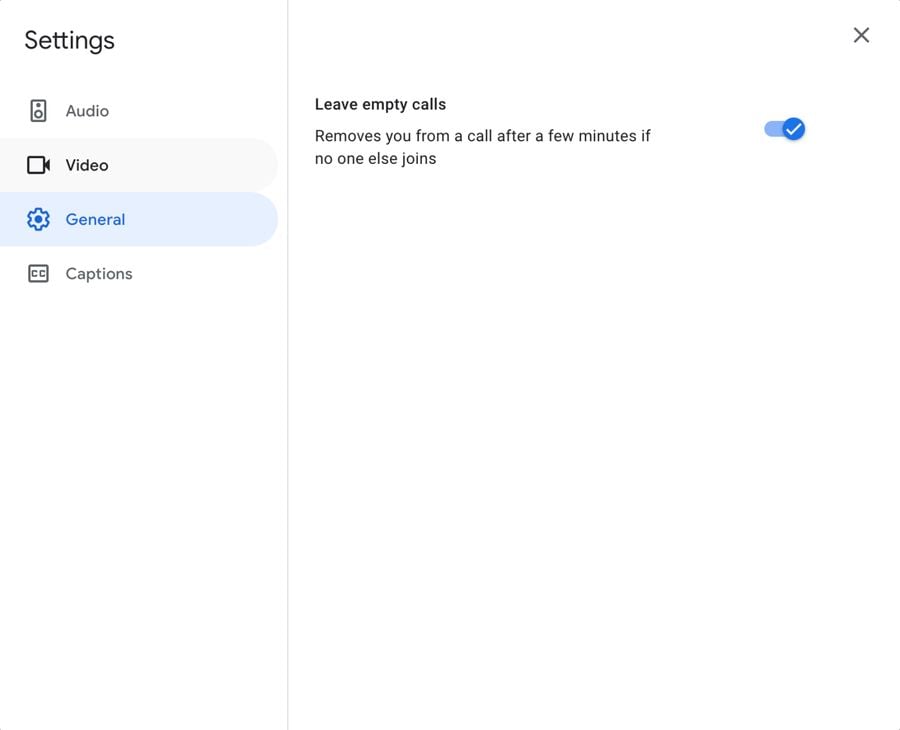Dismiss the Settings dialog with the X
The image size is (900, 730).
pyautogui.click(x=861, y=35)
